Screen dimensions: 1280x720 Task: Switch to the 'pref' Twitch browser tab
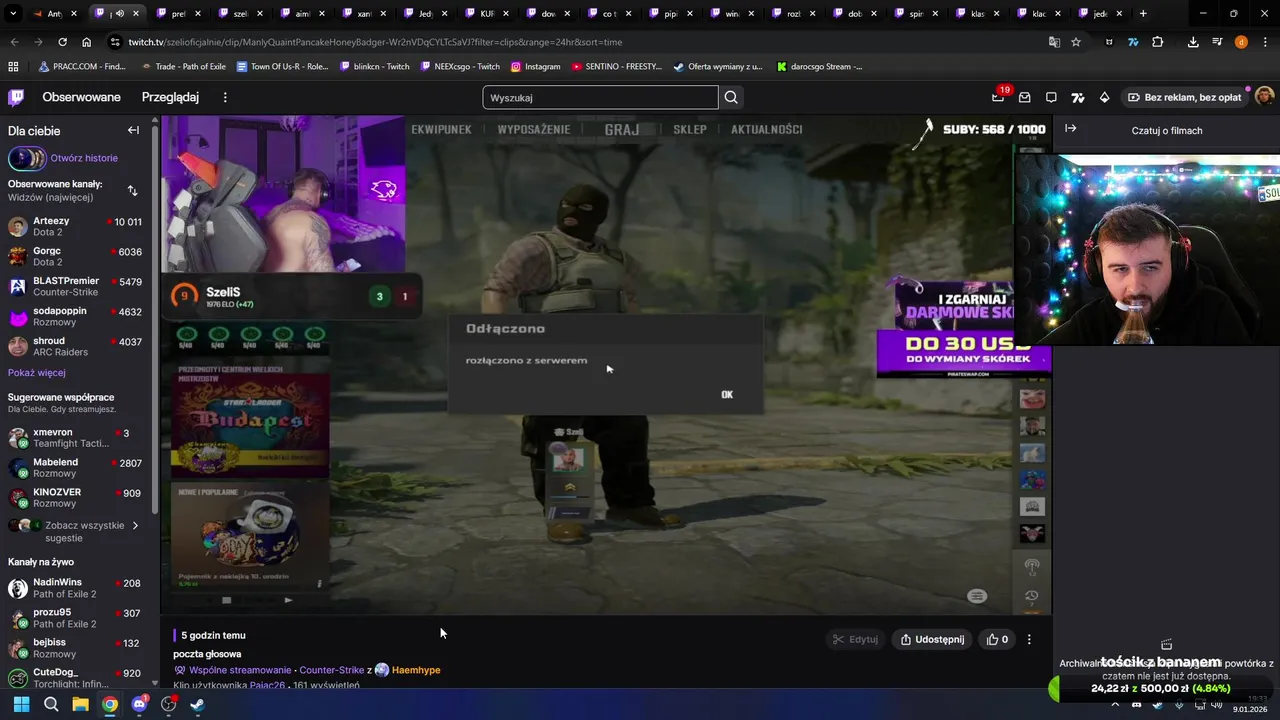pos(178,14)
